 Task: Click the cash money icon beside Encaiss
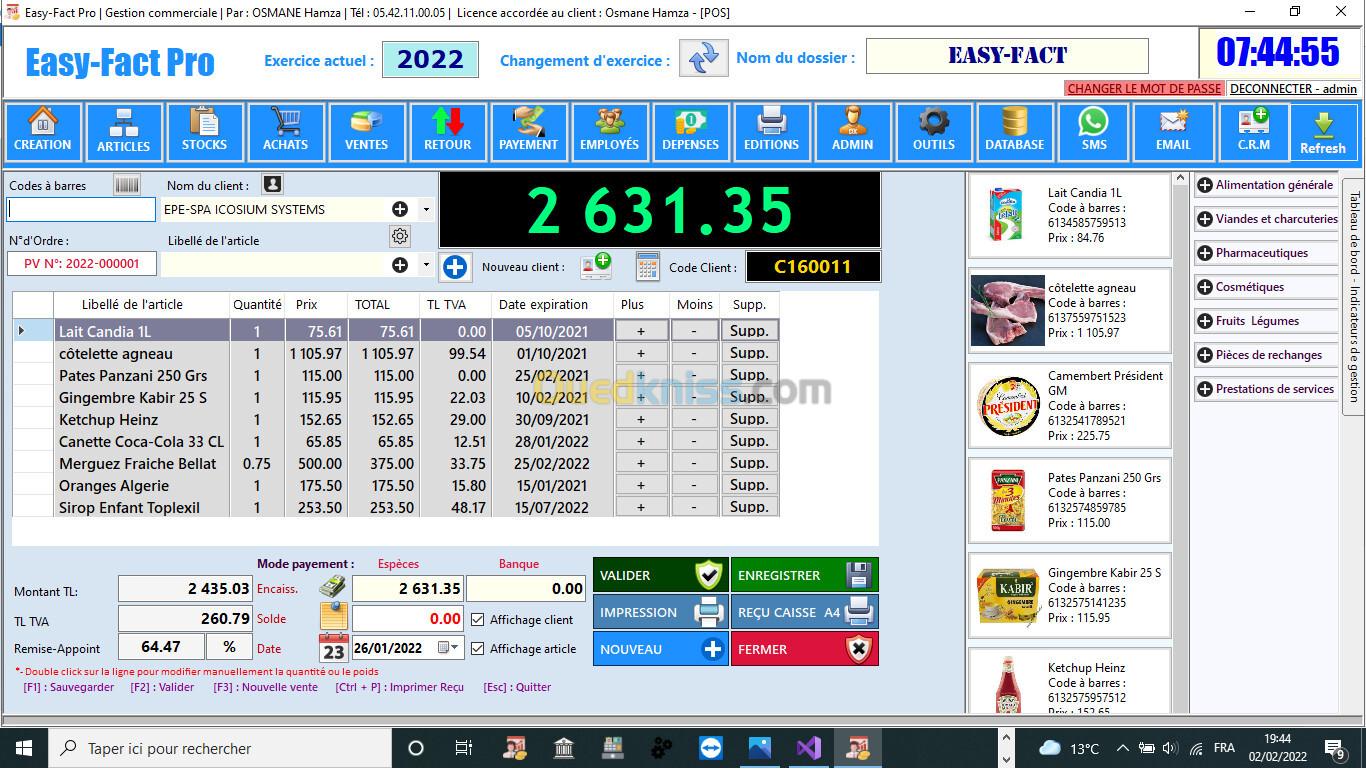[333, 588]
